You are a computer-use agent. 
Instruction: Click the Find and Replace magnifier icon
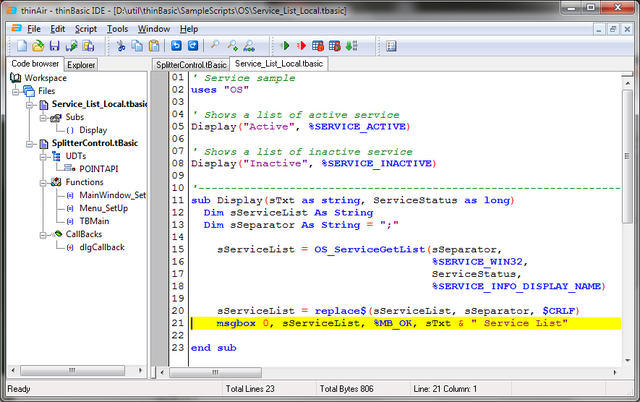(249, 46)
